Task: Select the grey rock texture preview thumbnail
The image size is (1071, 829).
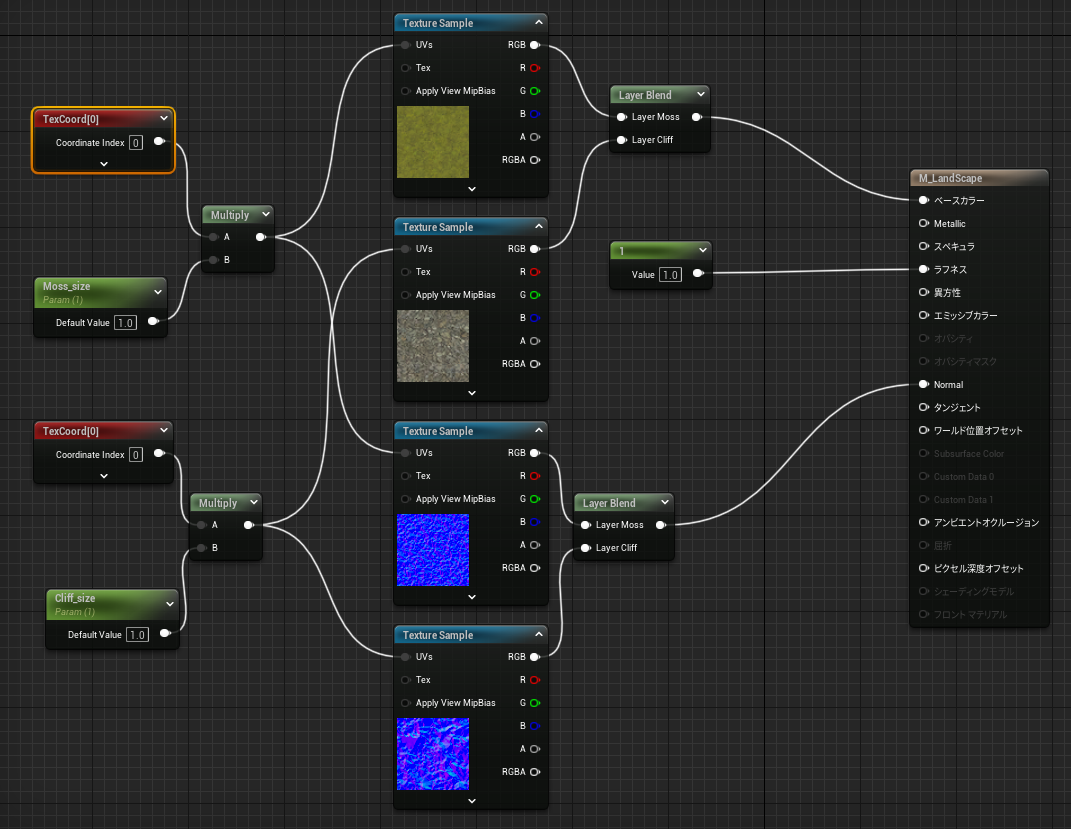Action: click(x=432, y=346)
